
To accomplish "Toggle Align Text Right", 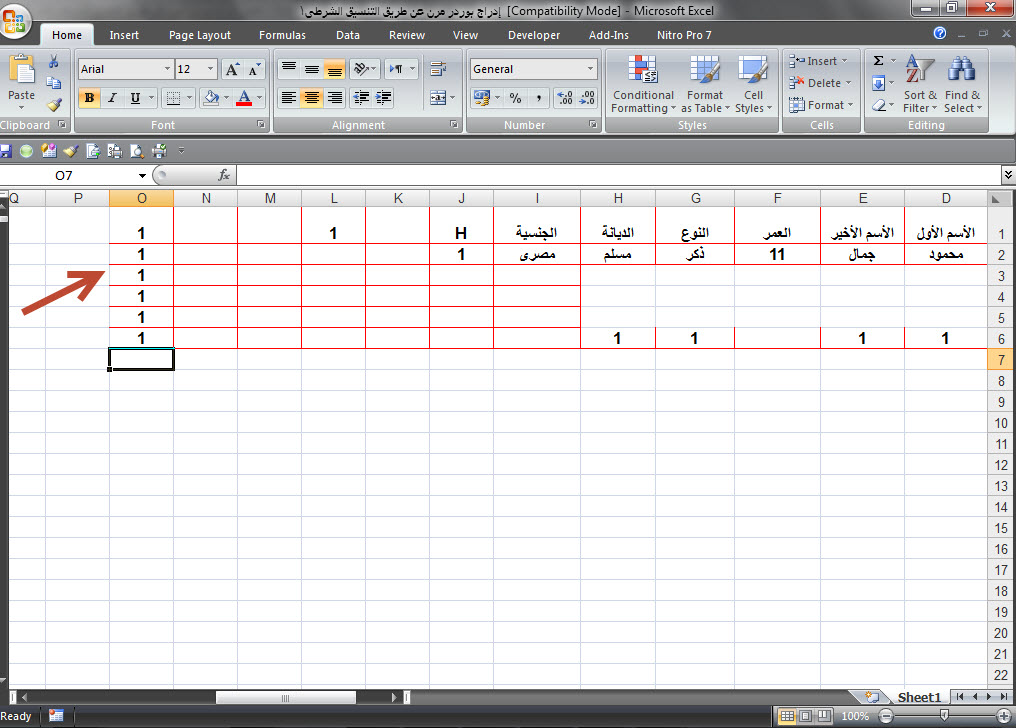I will click(334, 98).
